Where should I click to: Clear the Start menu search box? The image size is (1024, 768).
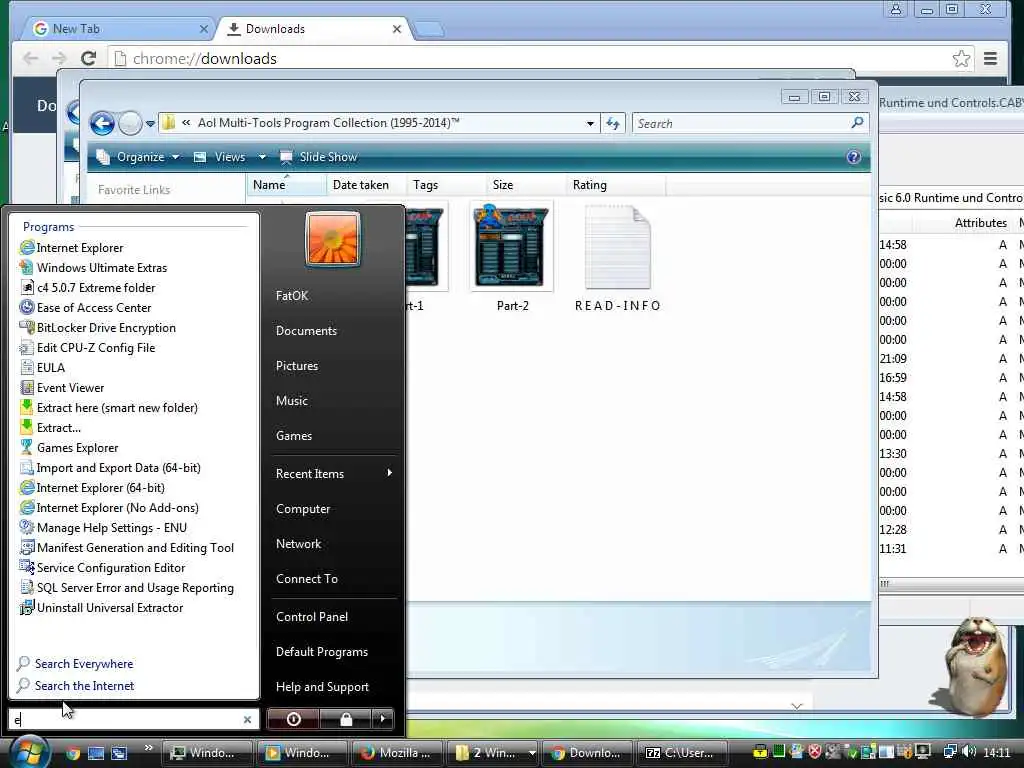click(x=247, y=719)
